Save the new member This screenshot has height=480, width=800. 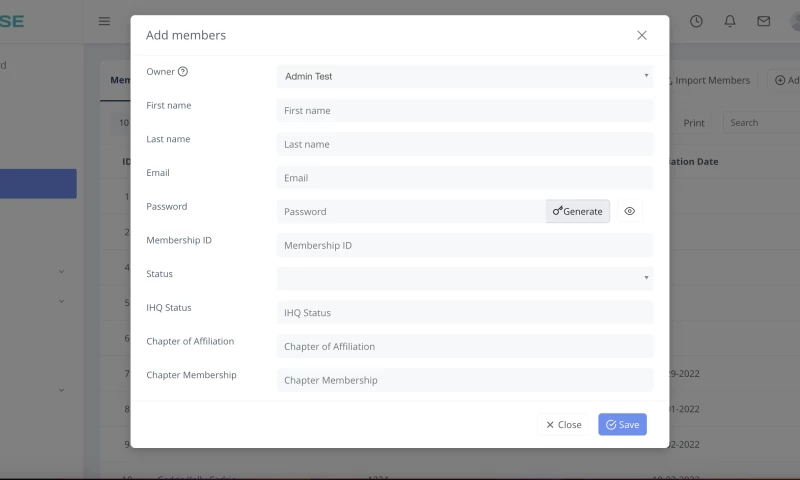click(622, 424)
